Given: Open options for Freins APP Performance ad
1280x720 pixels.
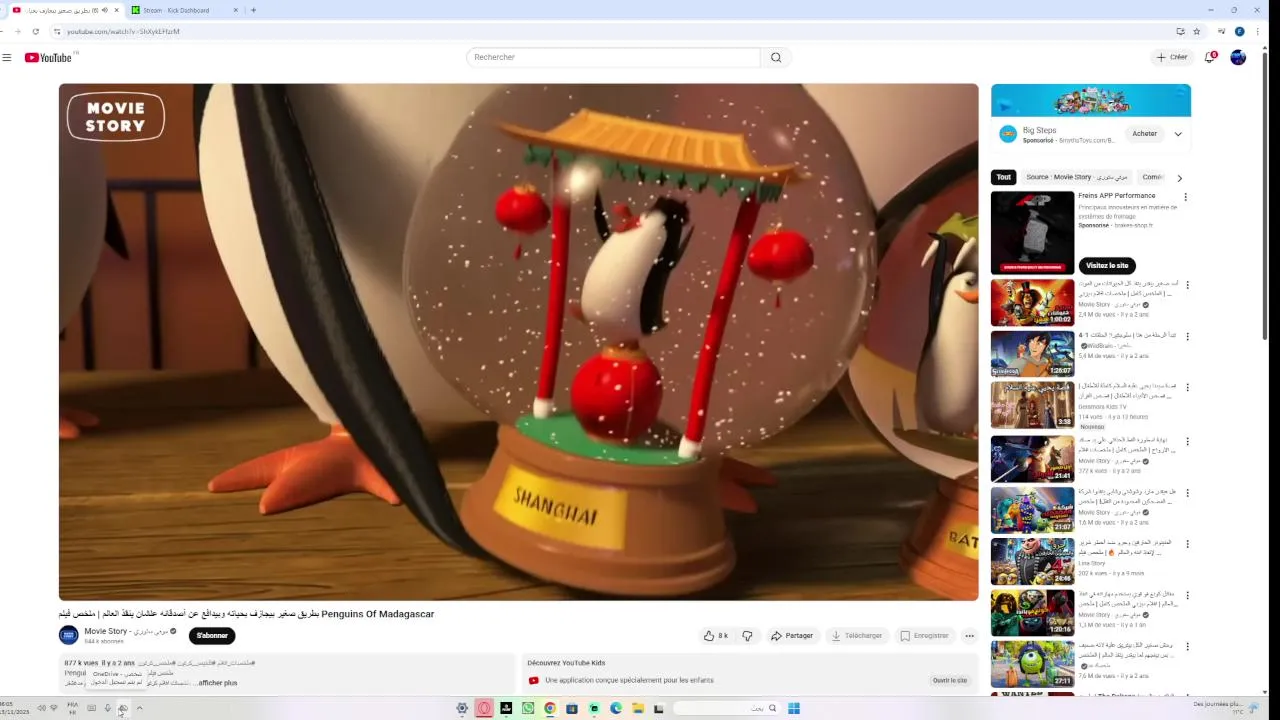Looking at the screenshot, I should (1185, 197).
